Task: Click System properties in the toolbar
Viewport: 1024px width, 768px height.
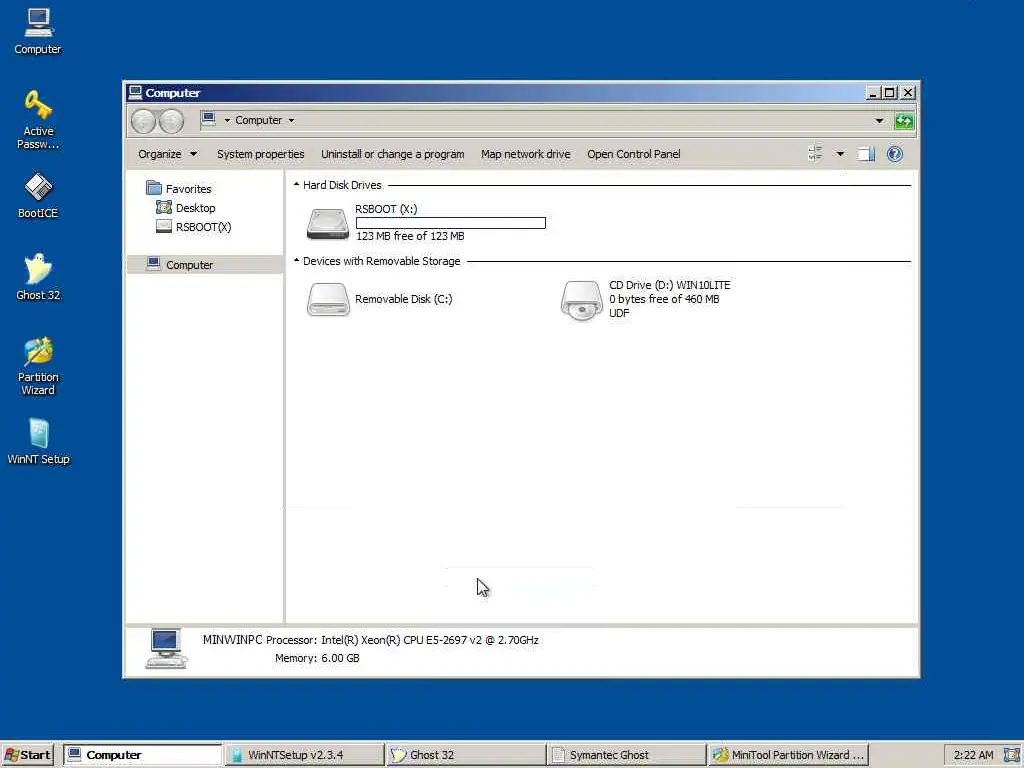Action: tap(261, 154)
